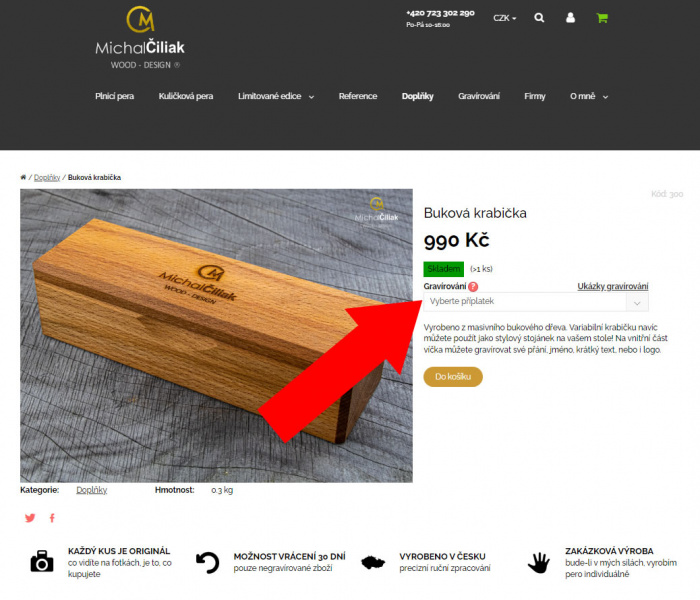Open Ukázky gravírování link
This screenshot has height=600, width=700.
click(x=612, y=287)
